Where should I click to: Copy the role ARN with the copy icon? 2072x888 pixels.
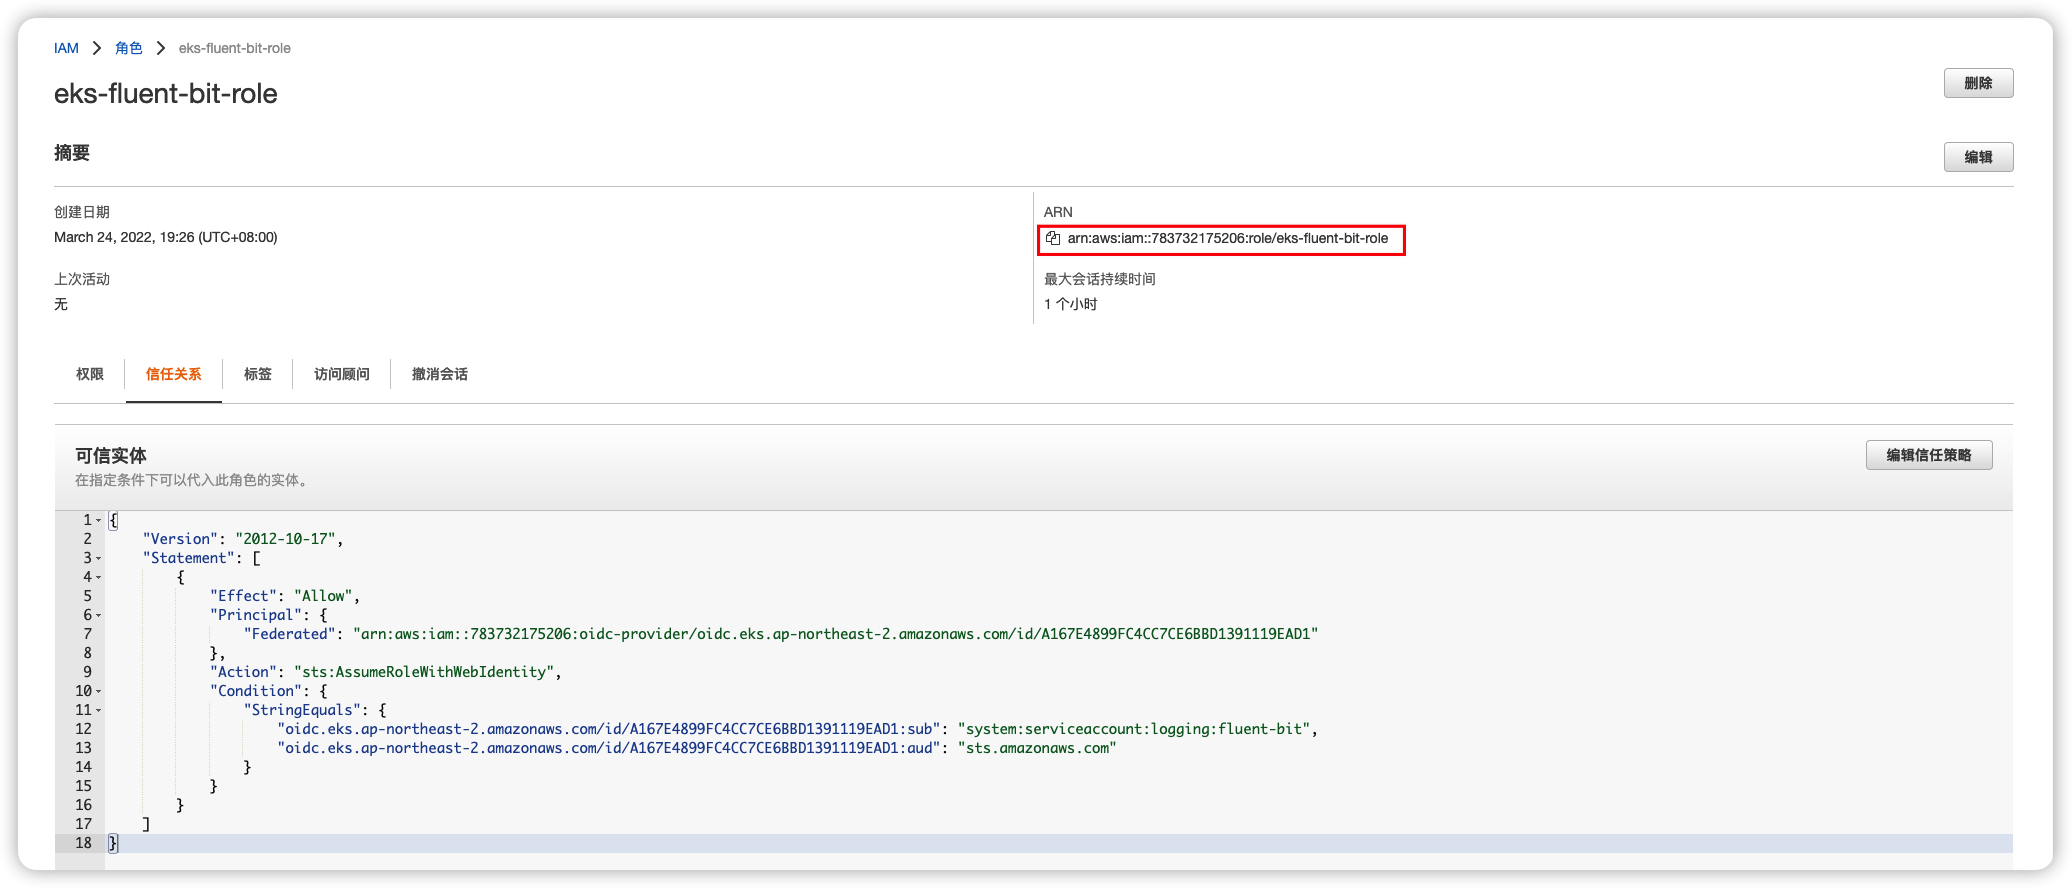click(1053, 238)
